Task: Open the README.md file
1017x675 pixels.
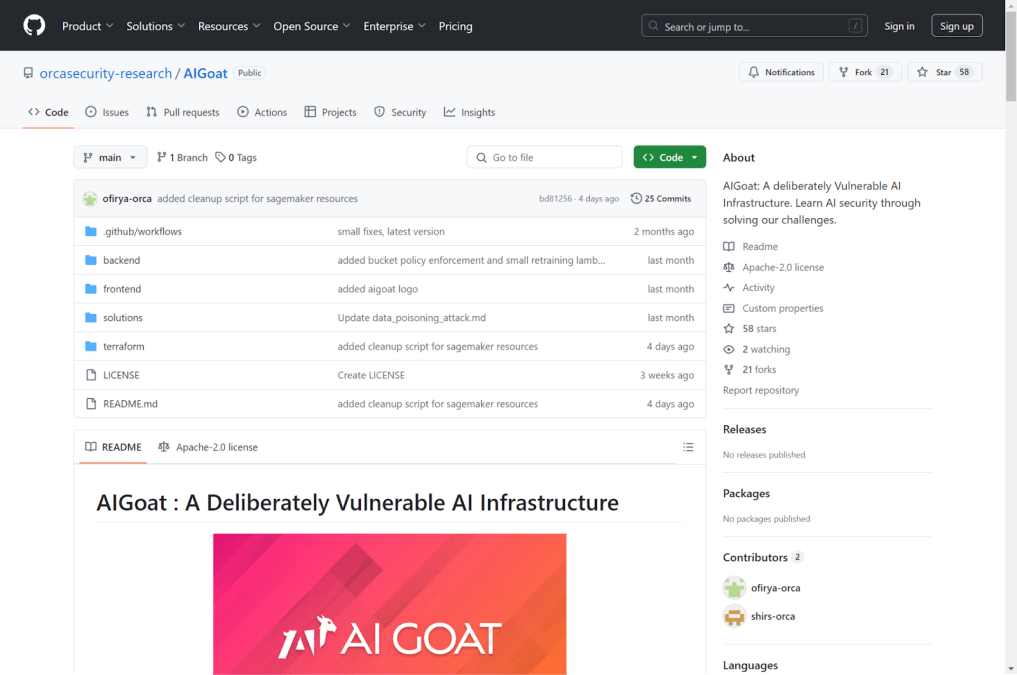Action: point(130,403)
